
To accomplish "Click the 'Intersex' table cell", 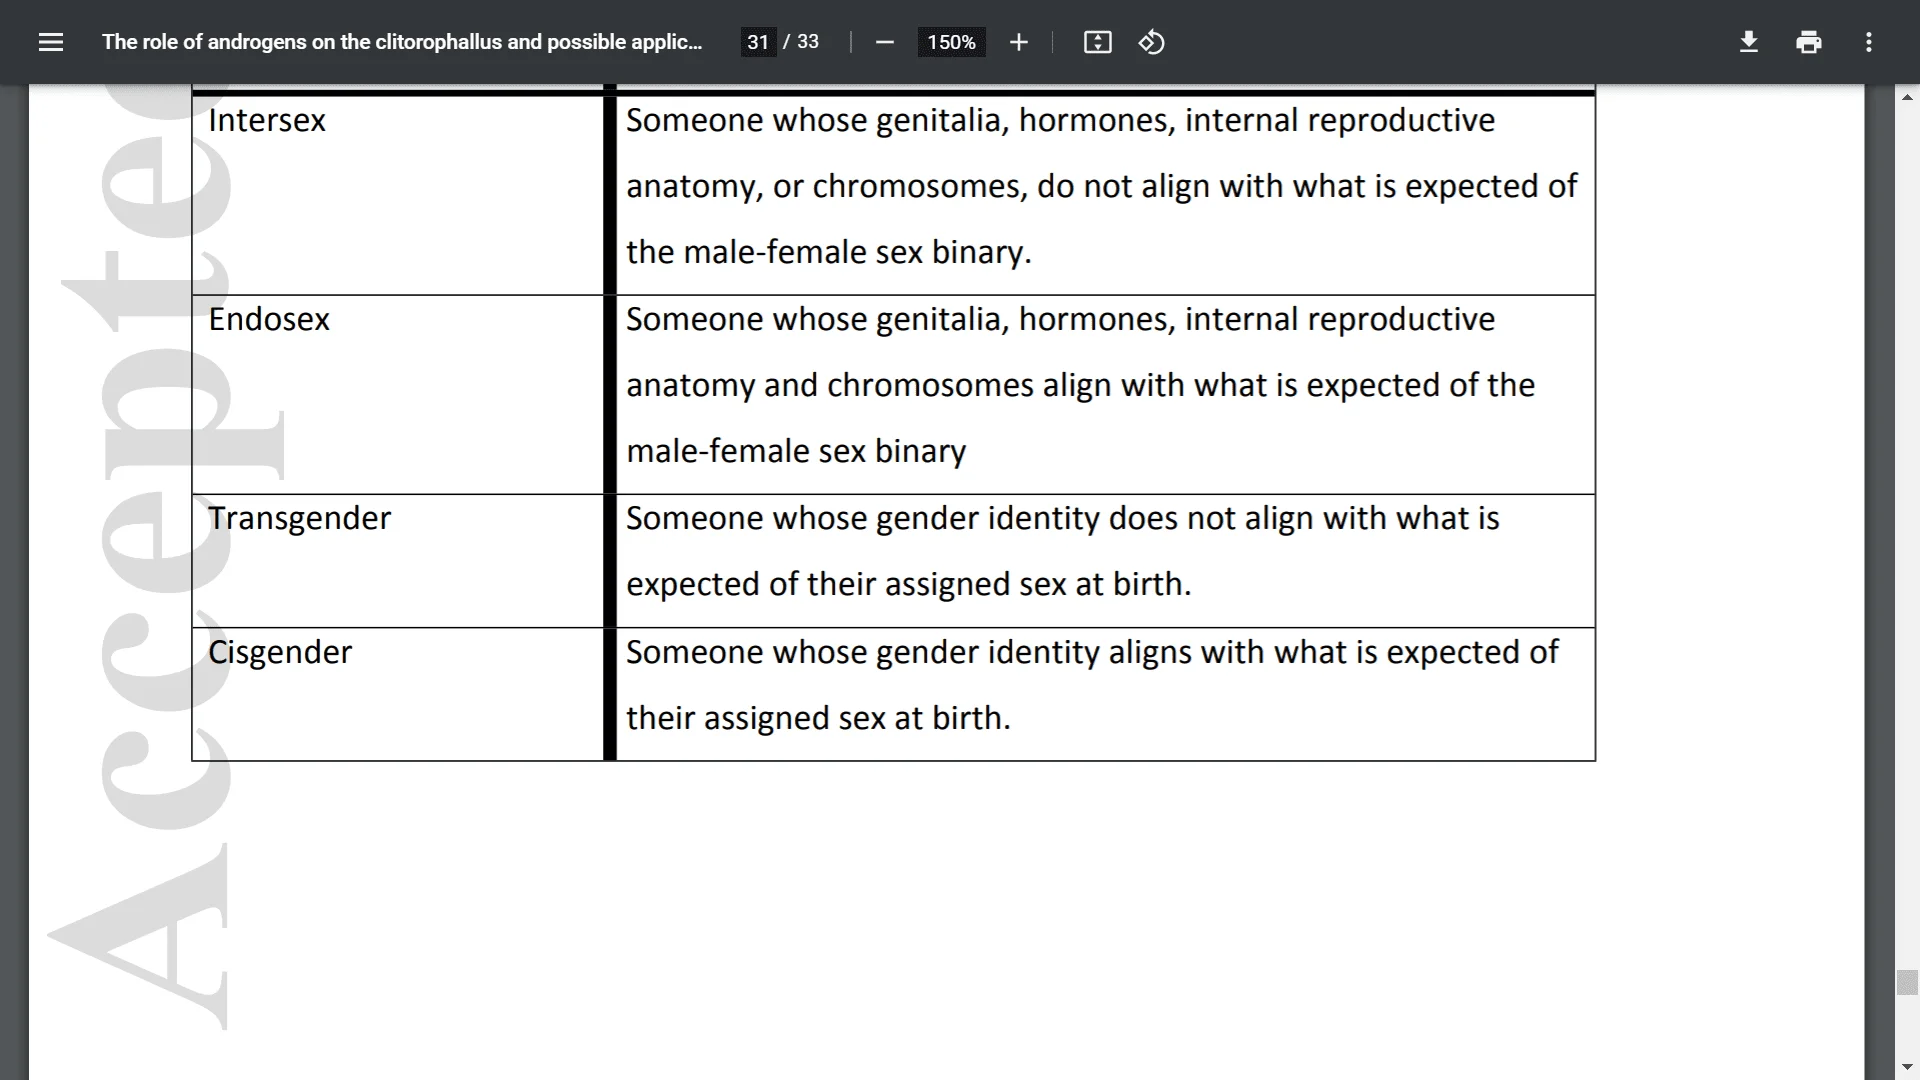I will [398, 195].
